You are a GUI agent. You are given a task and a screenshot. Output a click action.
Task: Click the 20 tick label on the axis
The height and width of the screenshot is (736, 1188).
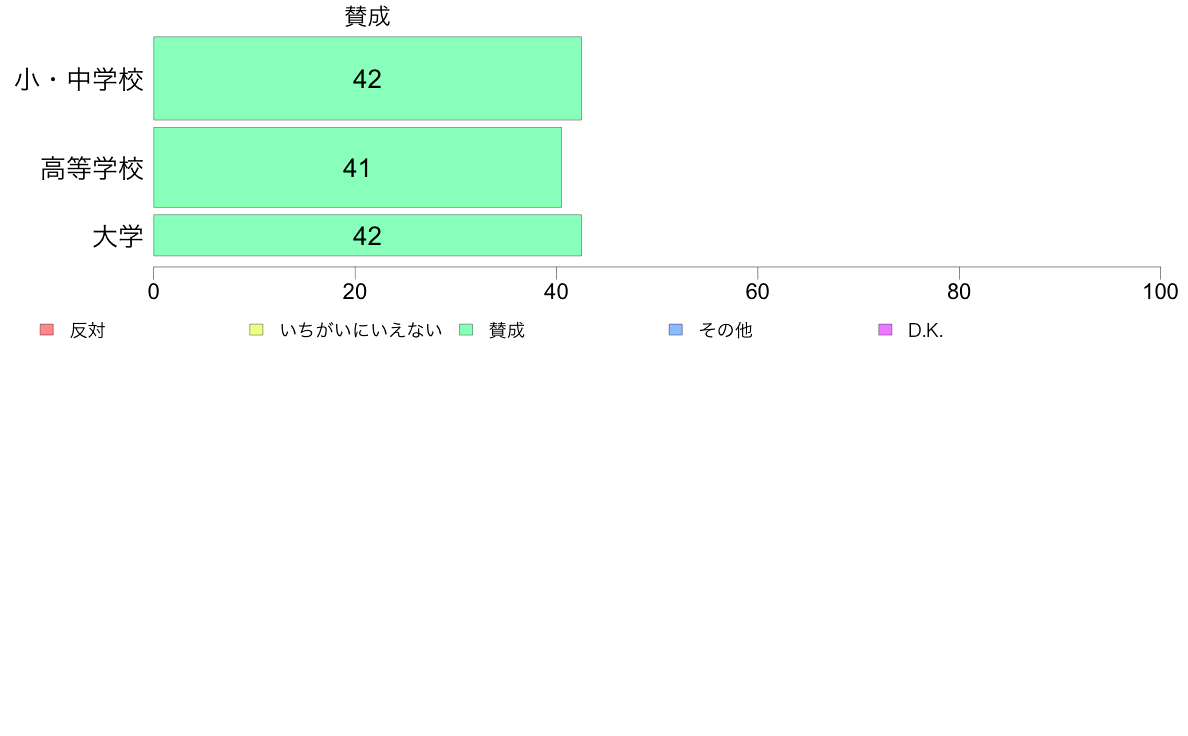(x=355, y=292)
